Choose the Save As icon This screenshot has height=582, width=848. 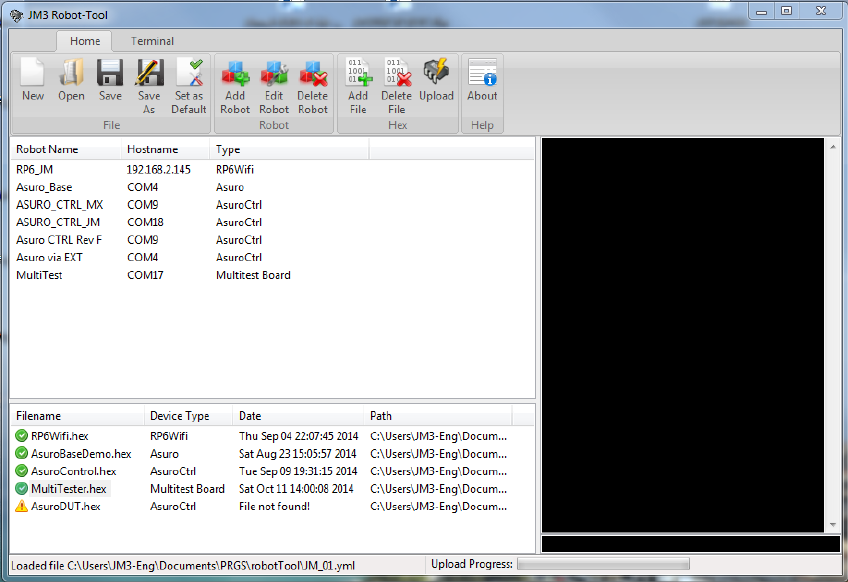click(x=149, y=72)
